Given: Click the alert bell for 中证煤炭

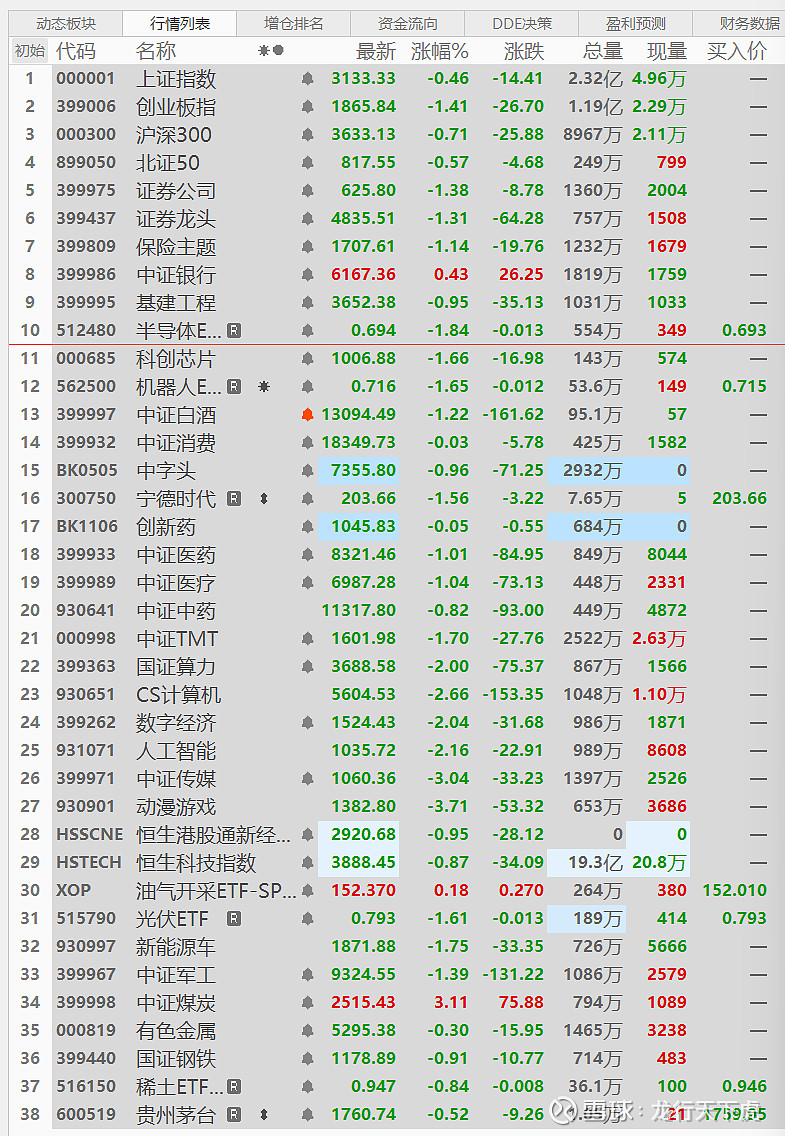Looking at the screenshot, I should 307,1003.
